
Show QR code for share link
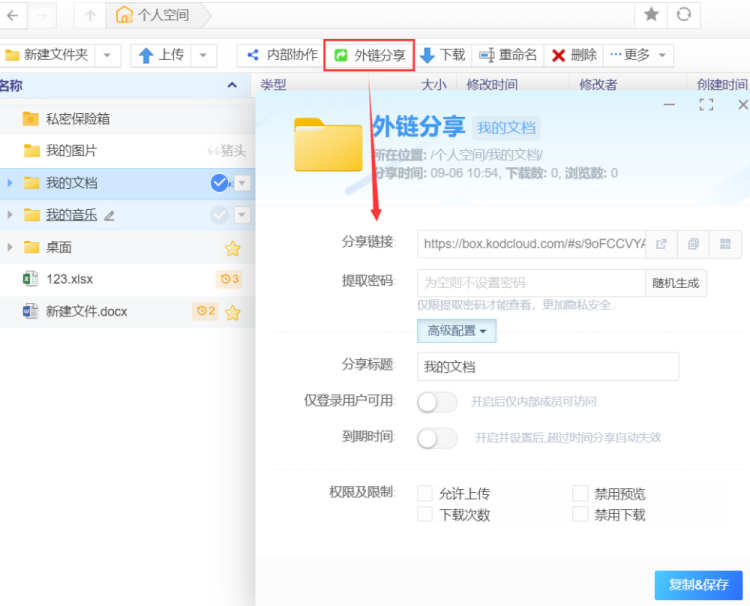point(725,243)
